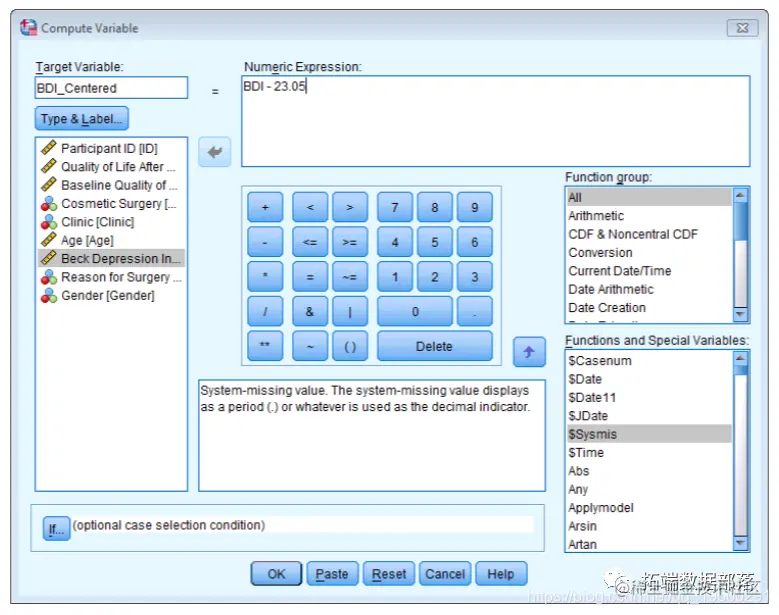Select Arsin function in list
This screenshot has width=779, height=615.
click(649, 526)
